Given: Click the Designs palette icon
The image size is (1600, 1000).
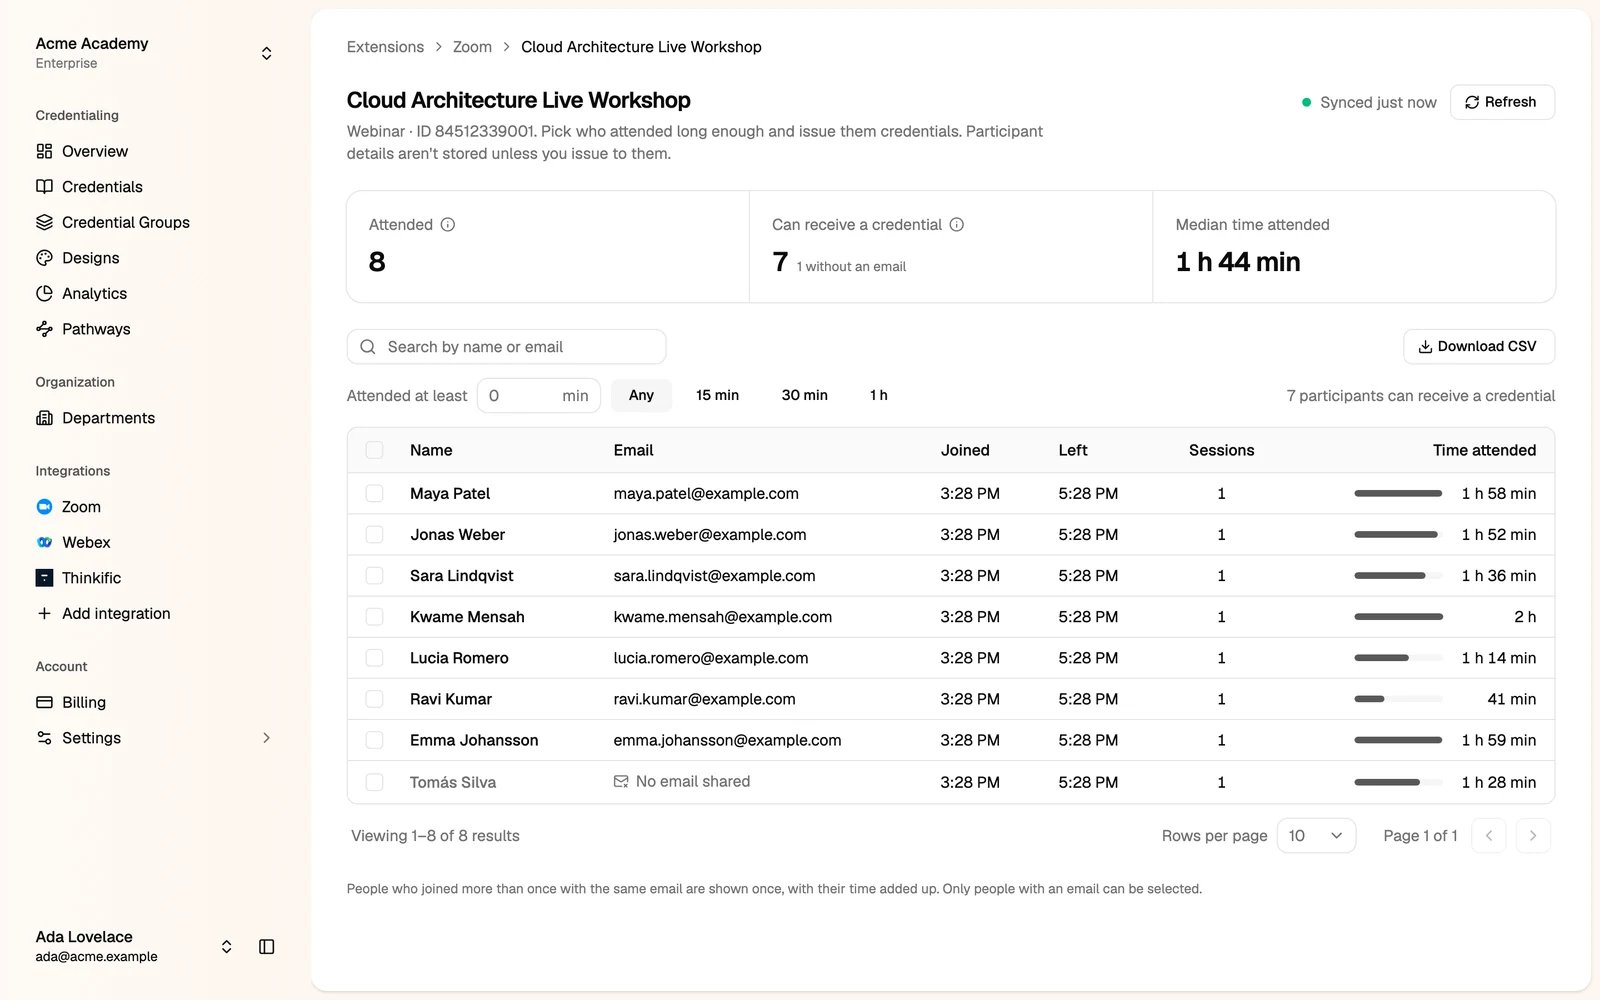Looking at the screenshot, I should [44, 258].
